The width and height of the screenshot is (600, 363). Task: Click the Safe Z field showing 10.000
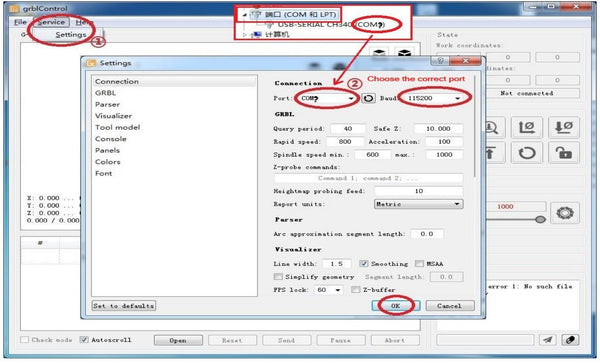coord(439,129)
